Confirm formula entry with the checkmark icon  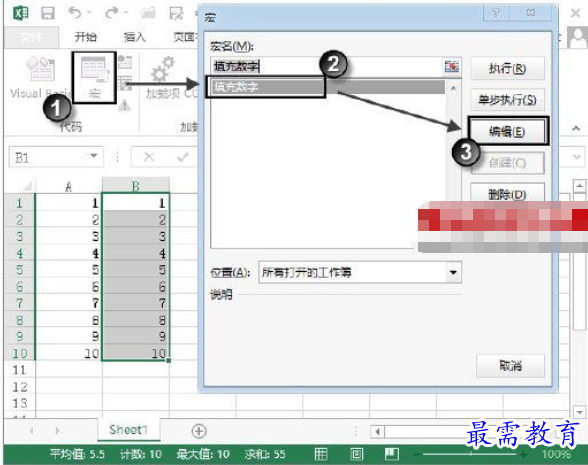[183, 157]
